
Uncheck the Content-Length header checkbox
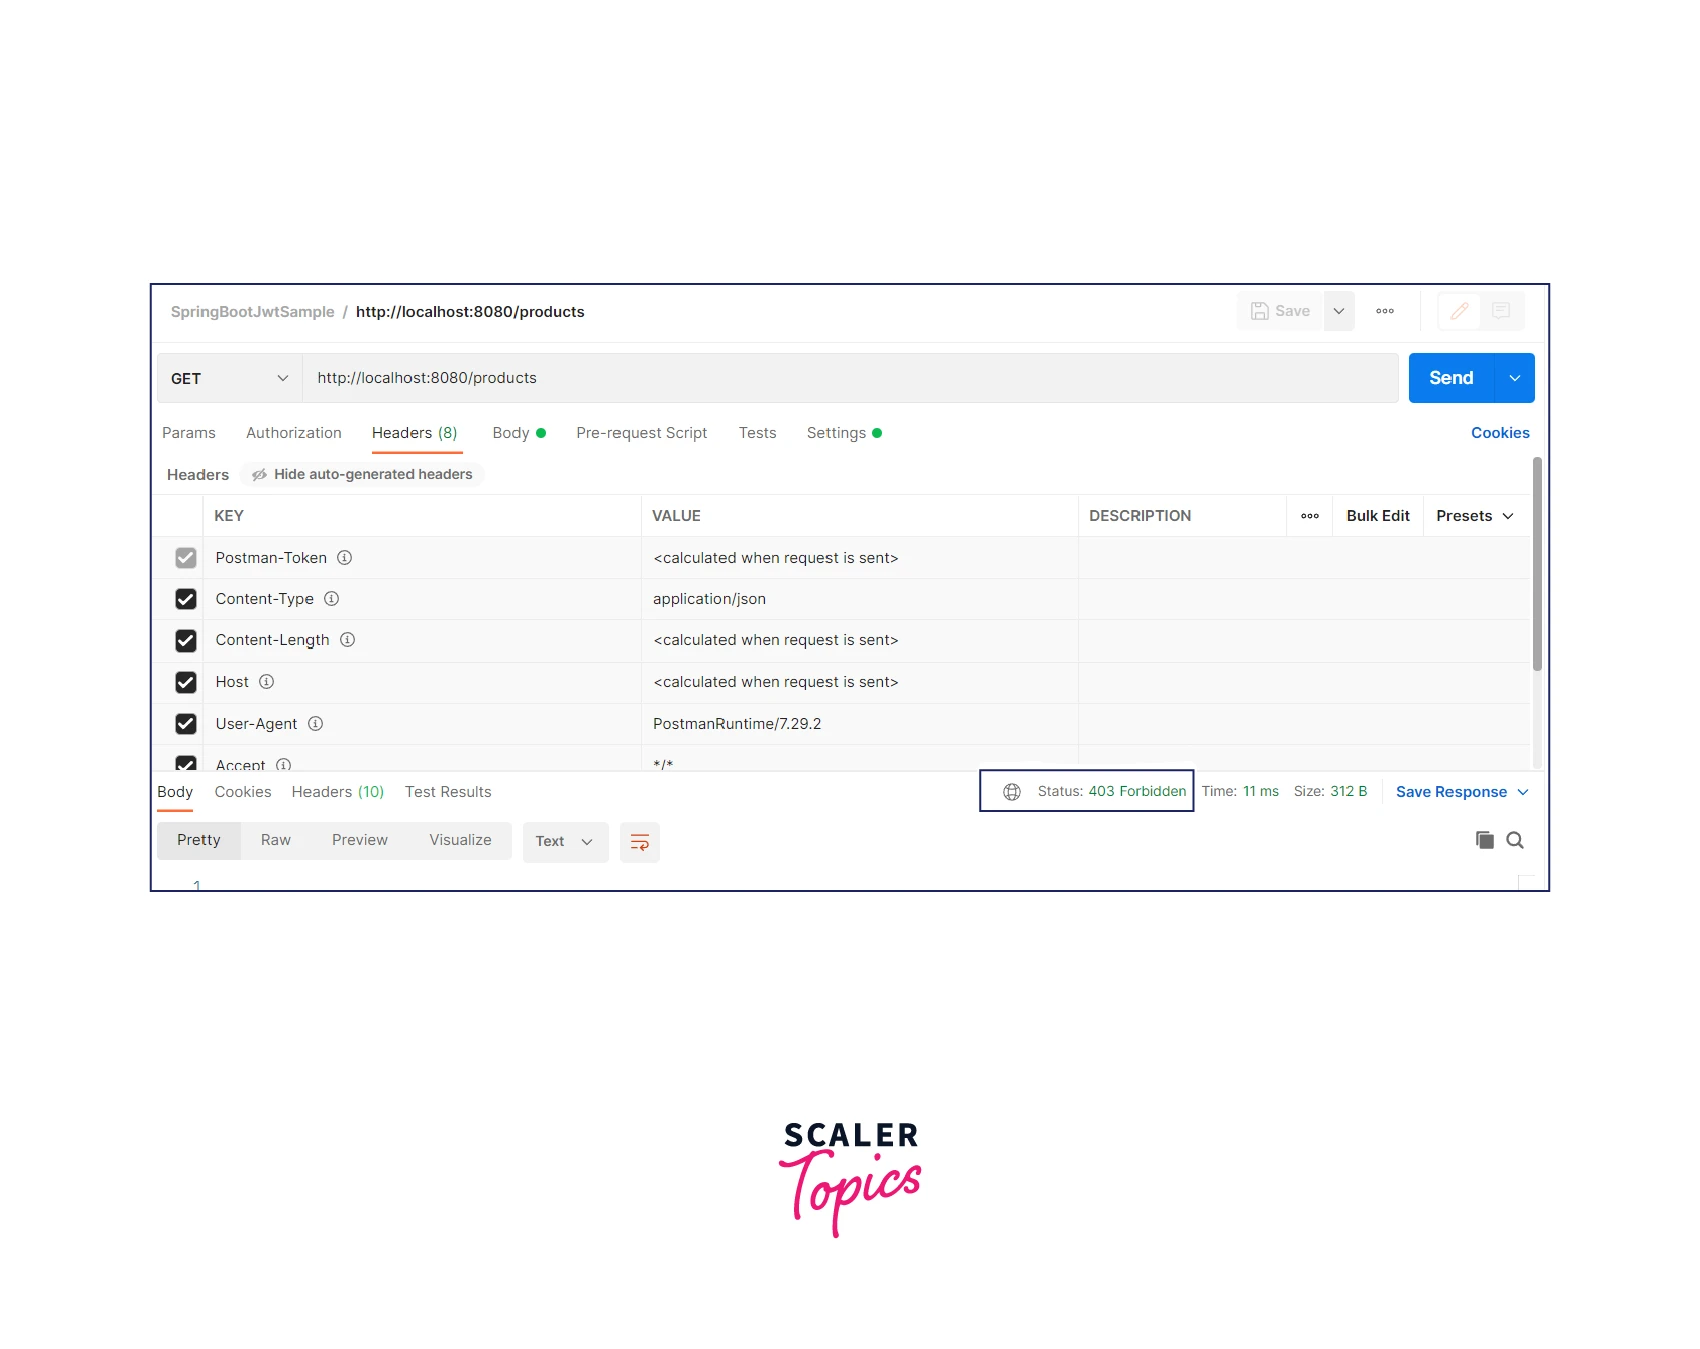tap(186, 640)
